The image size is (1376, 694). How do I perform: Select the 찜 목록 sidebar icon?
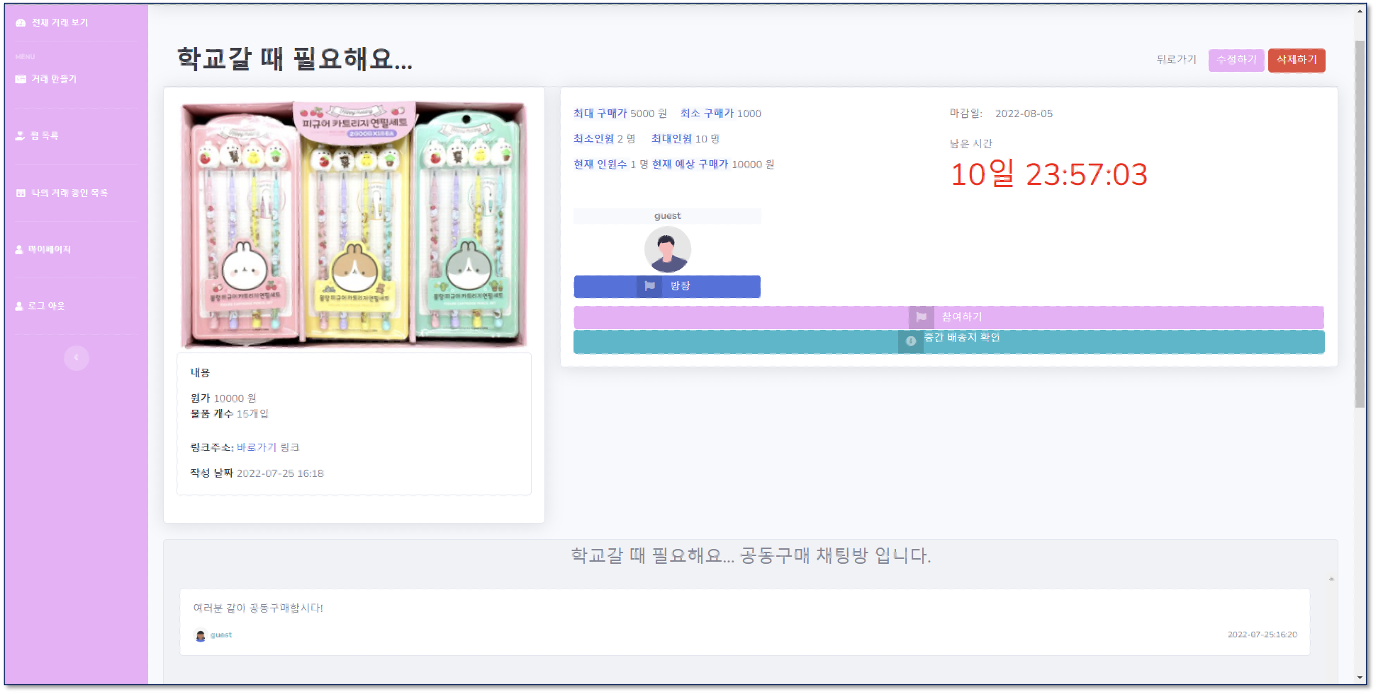coord(21,136)
